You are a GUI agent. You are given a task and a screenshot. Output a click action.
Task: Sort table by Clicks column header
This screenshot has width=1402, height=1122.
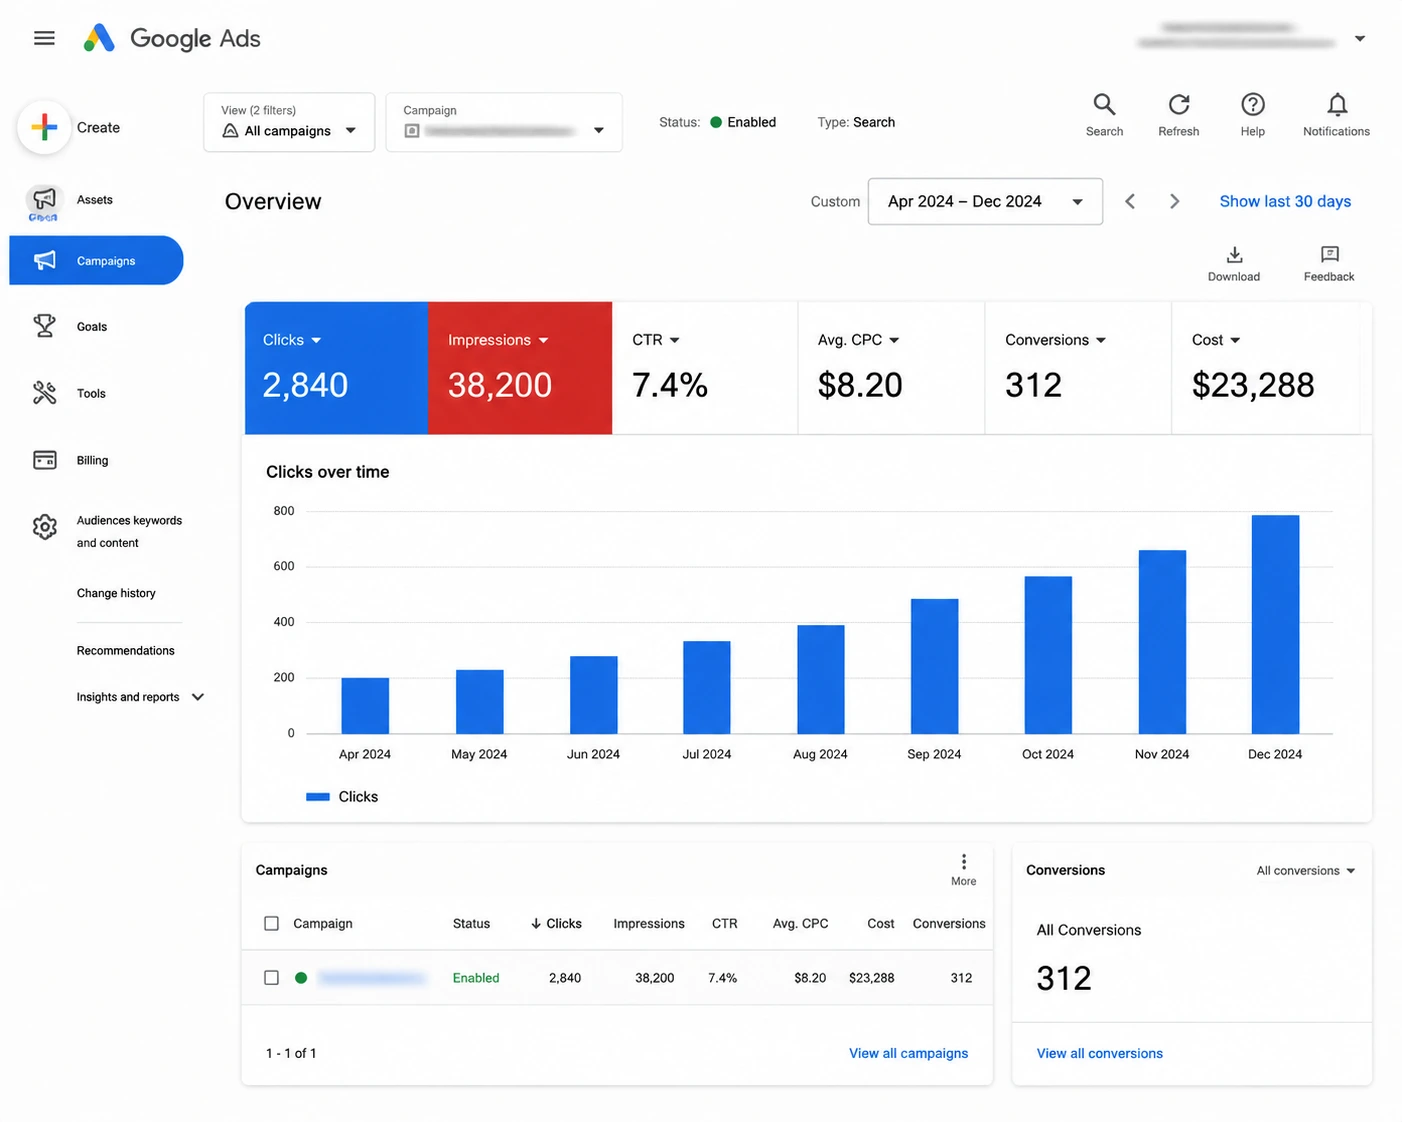556,923
